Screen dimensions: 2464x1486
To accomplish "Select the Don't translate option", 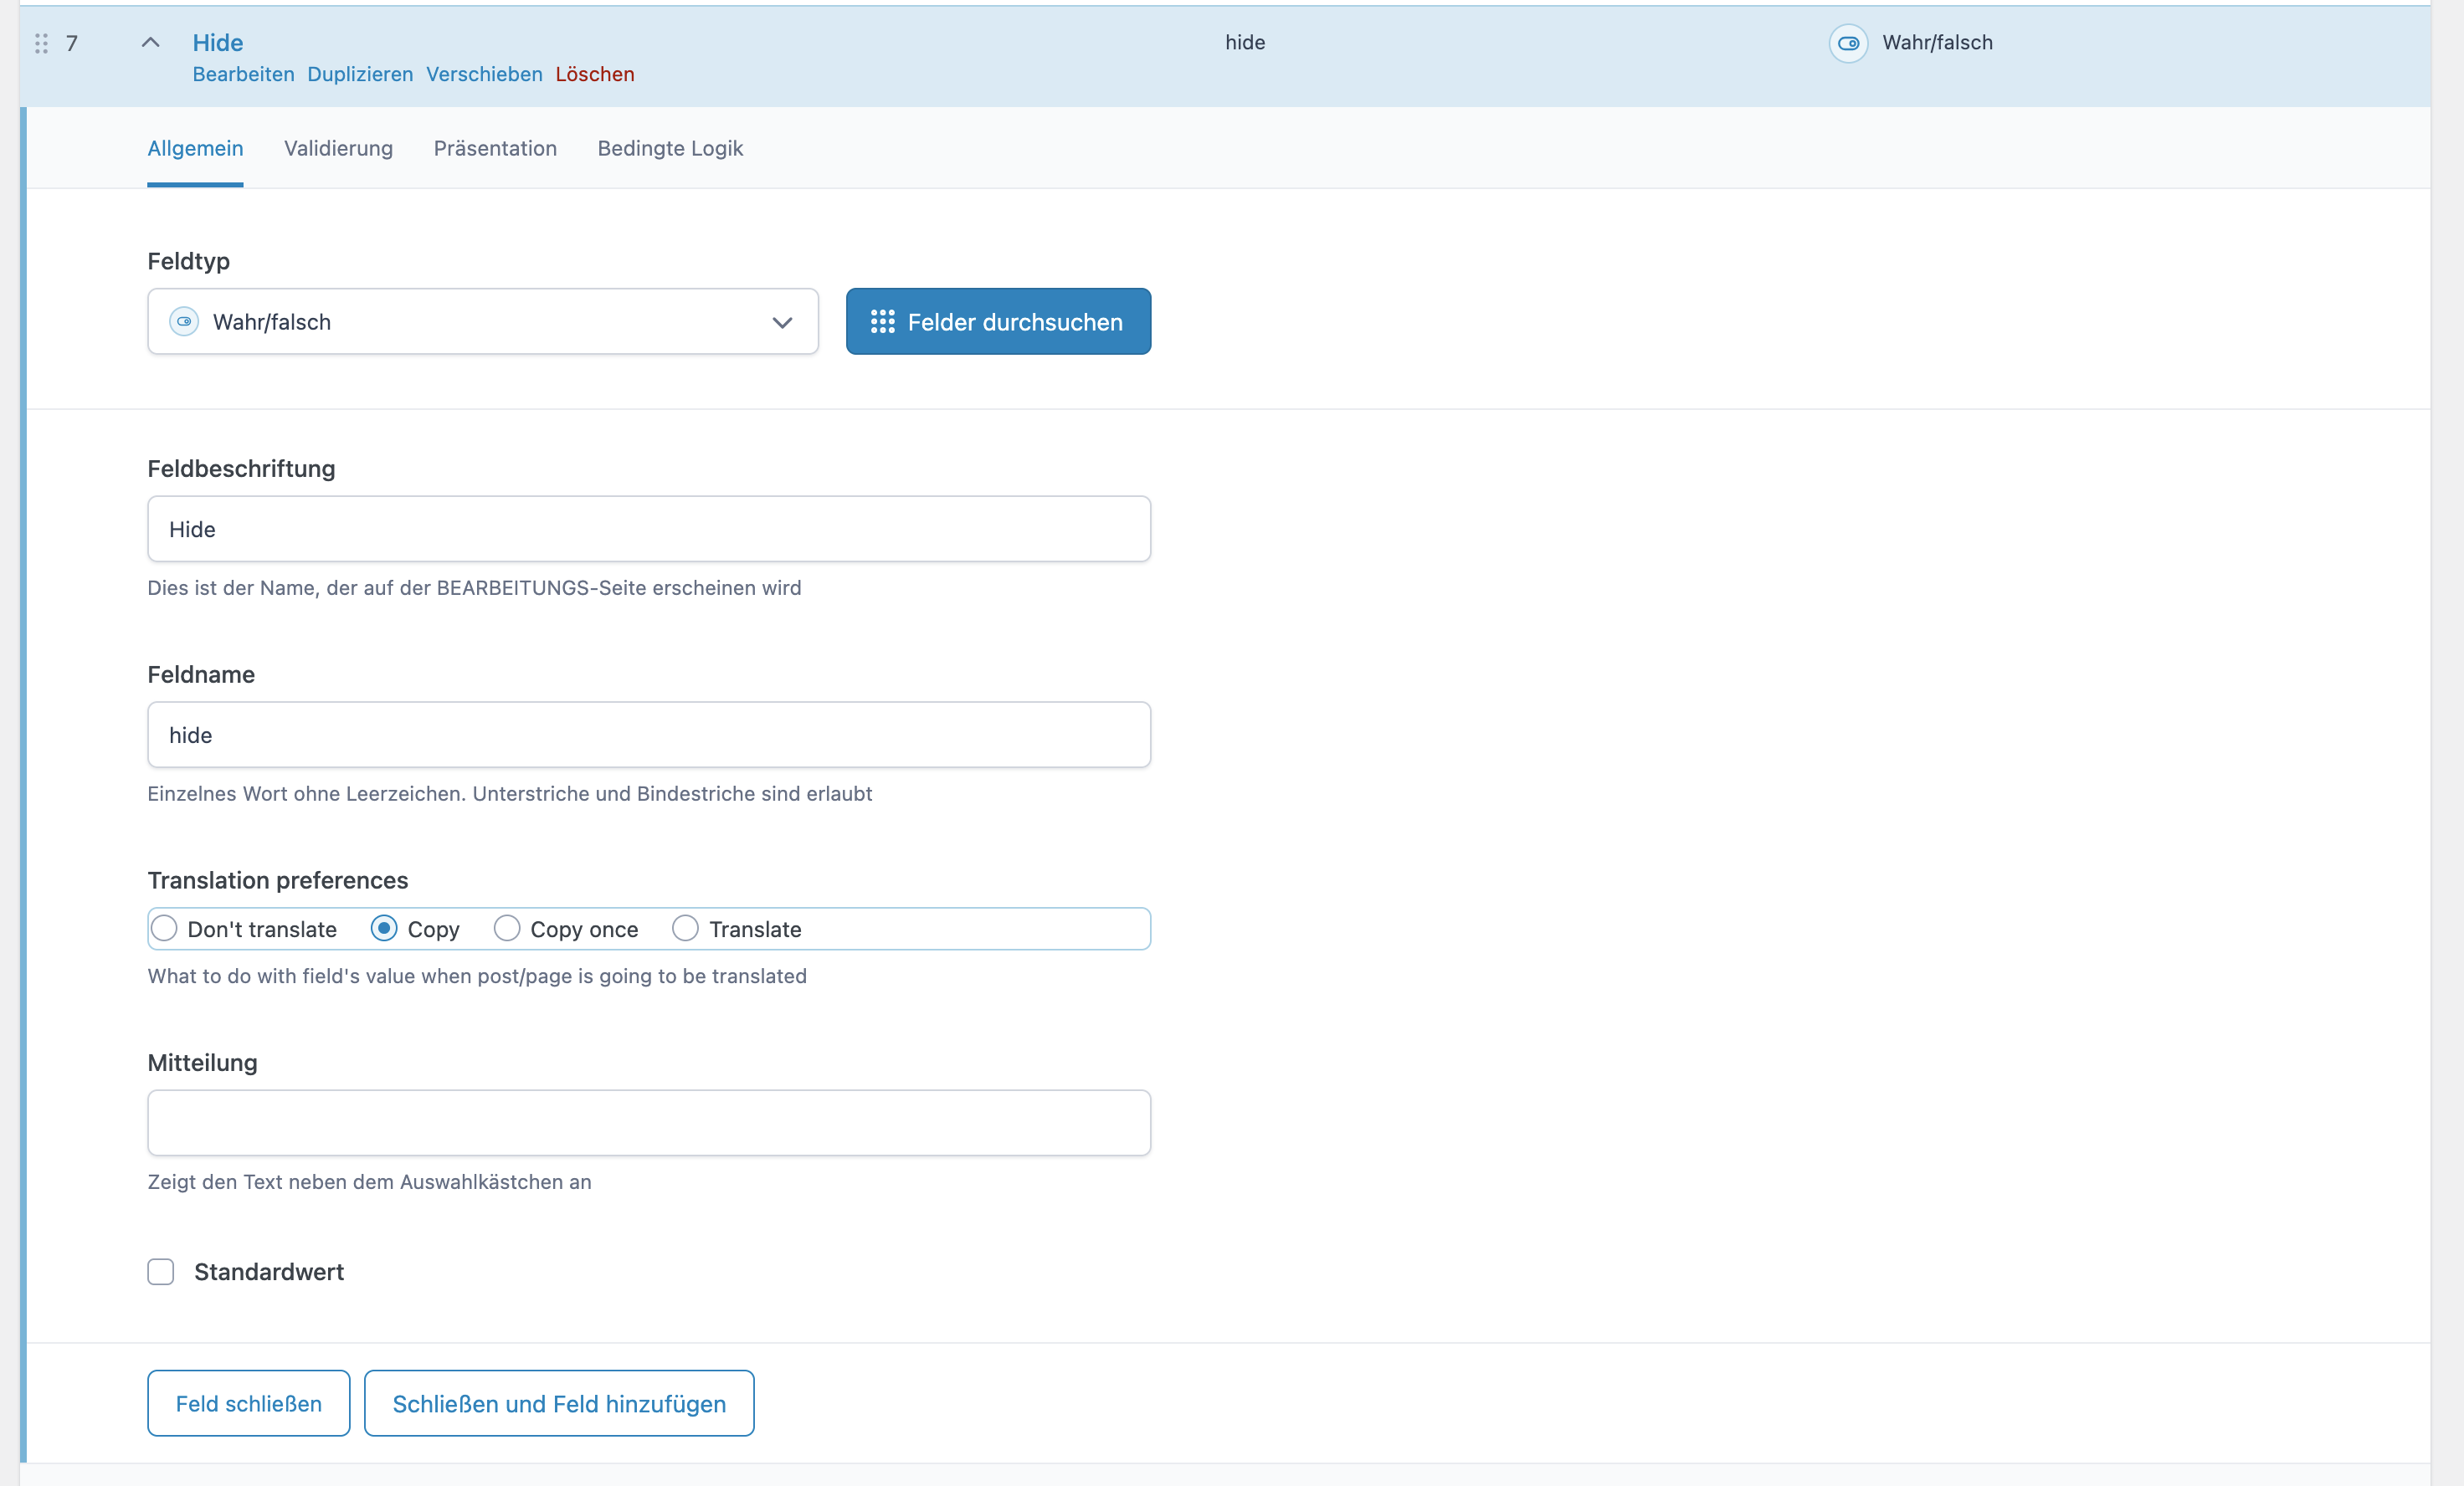I will pyautogui.click(x=164, y=929).
